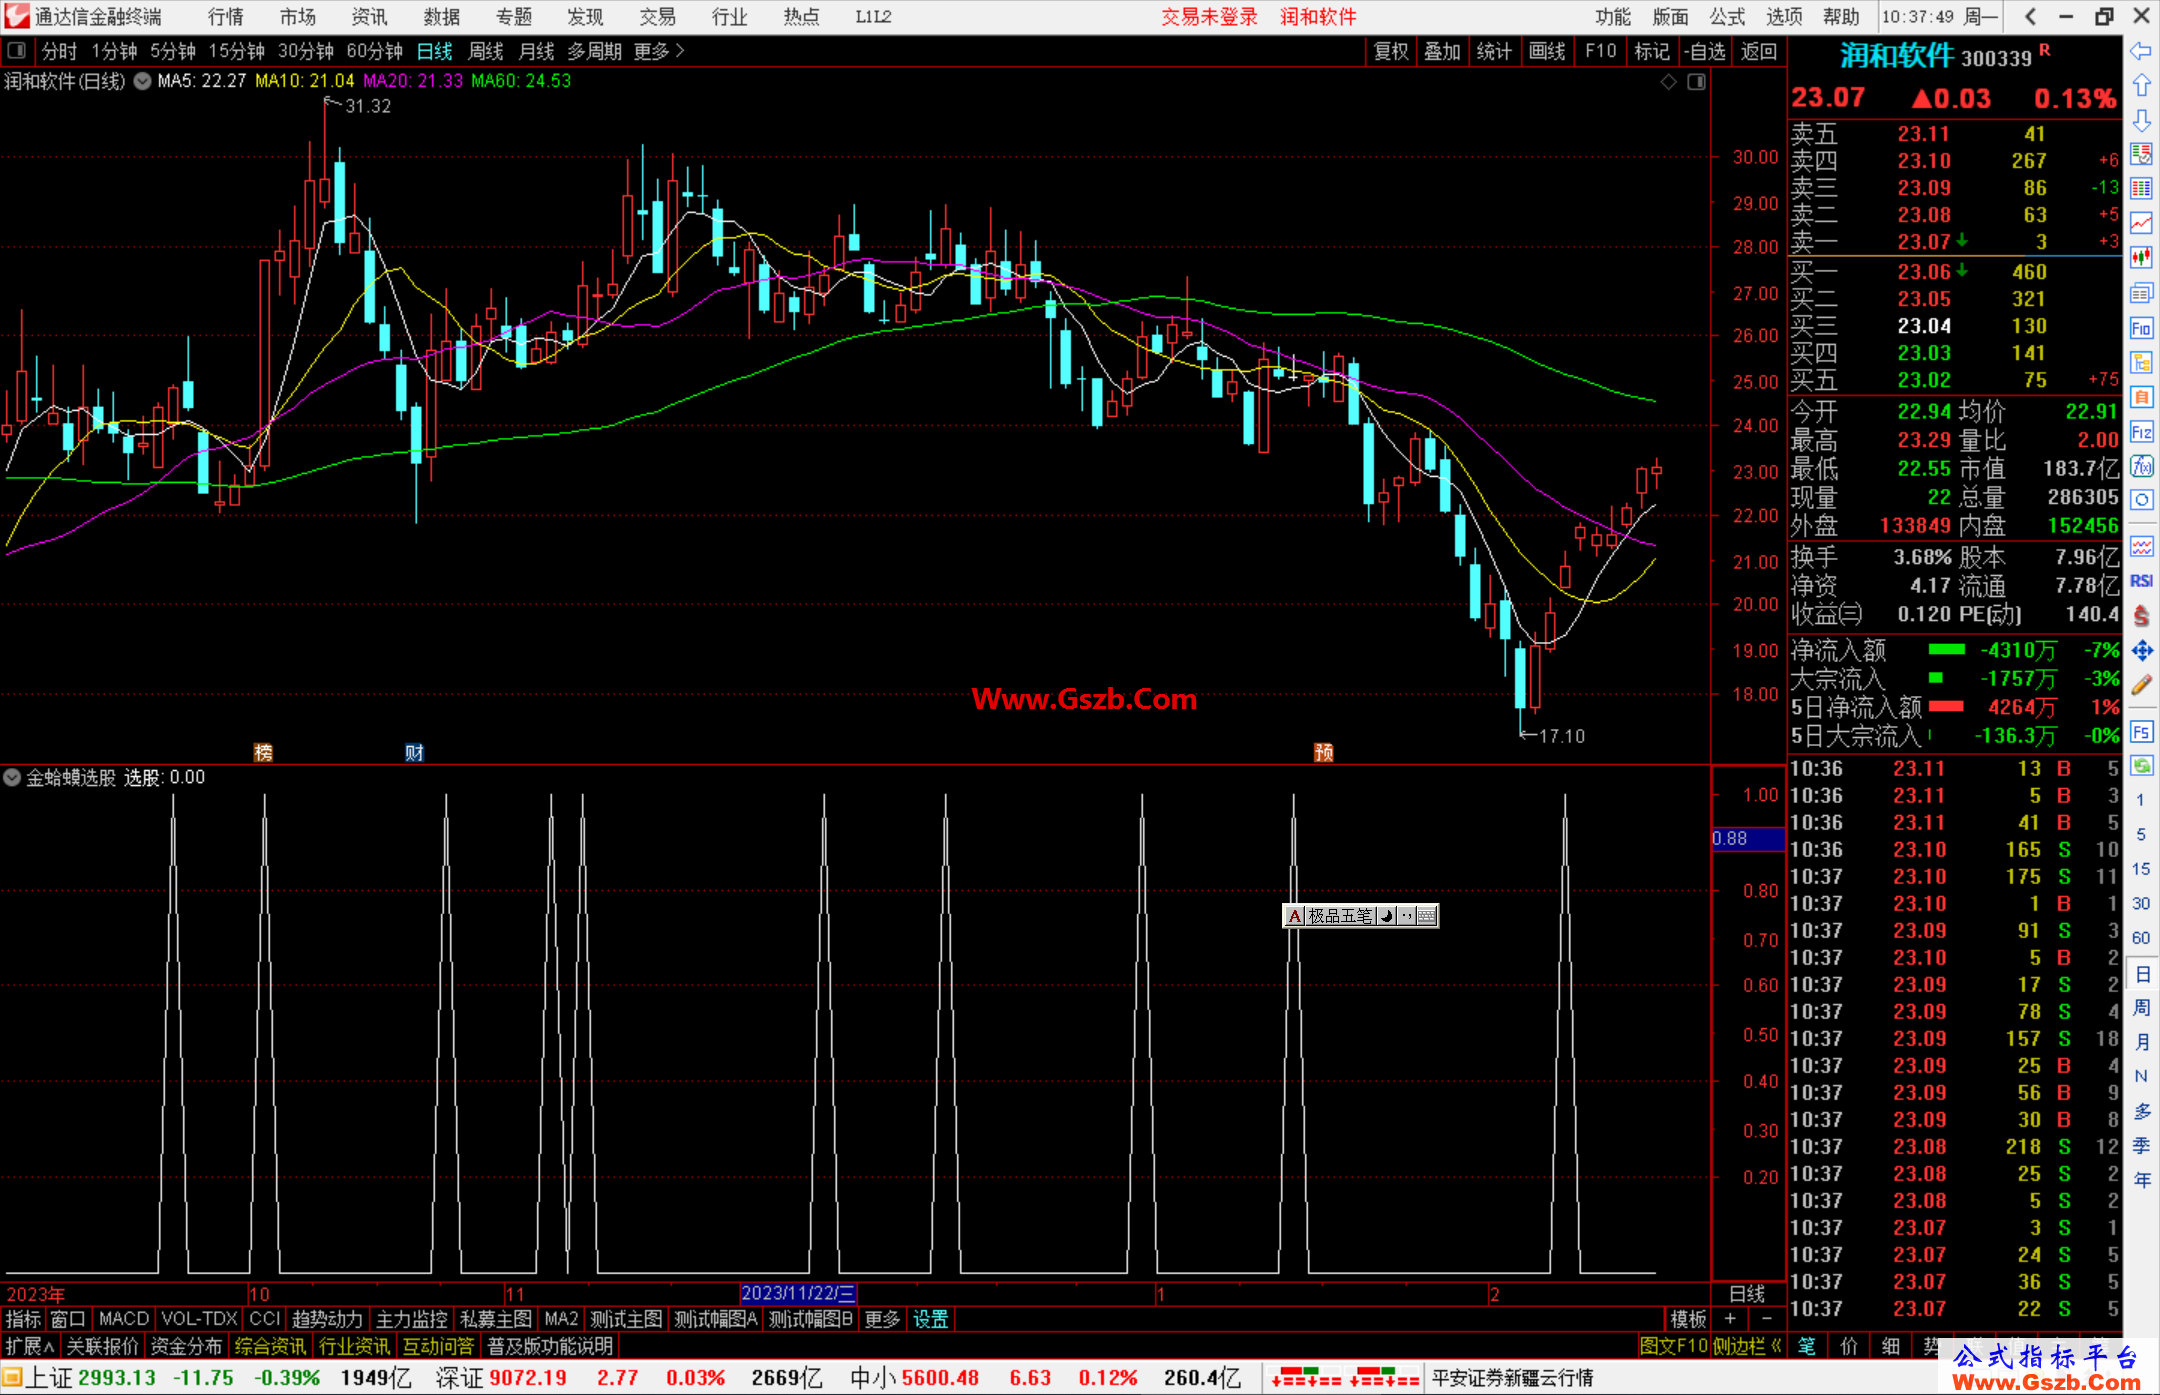Click the F12 icon in right sidebar
The height and width of the screenshot is (1395, 2160).
coord(2141,432)
